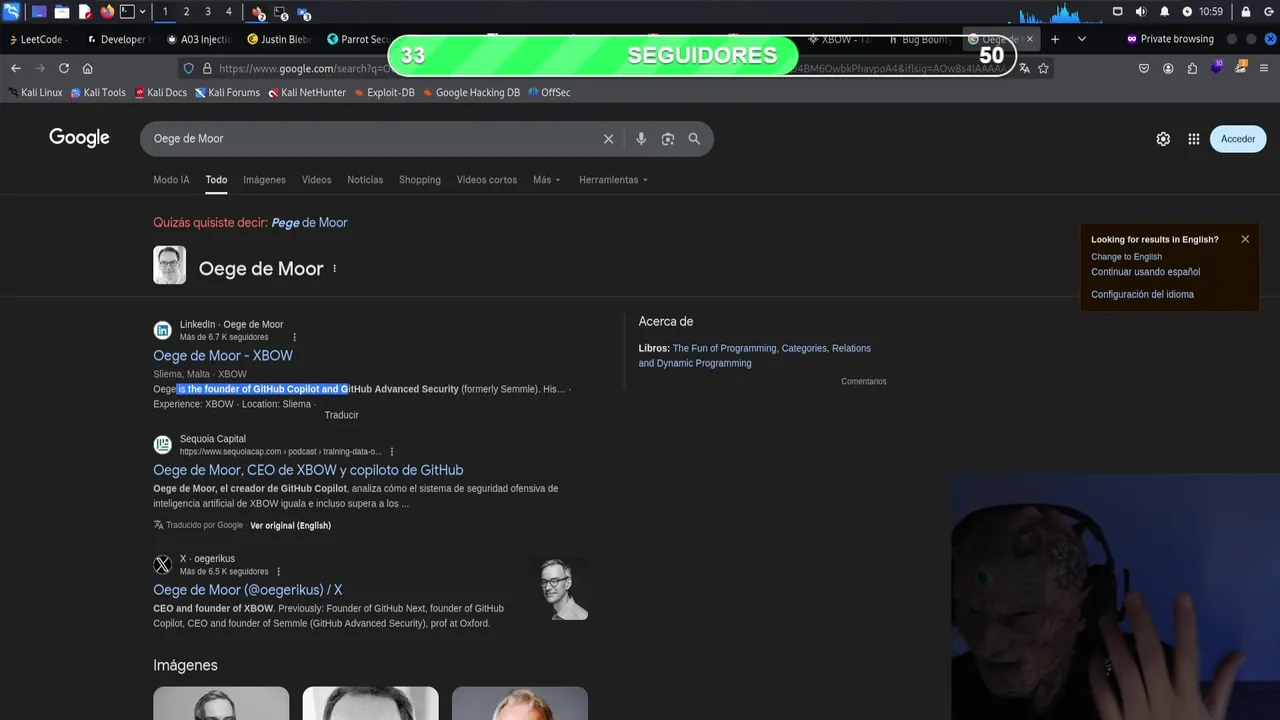Click the Acceder sign-in button
This screenshot has width=1280, height=720.
pos(1238,139)
